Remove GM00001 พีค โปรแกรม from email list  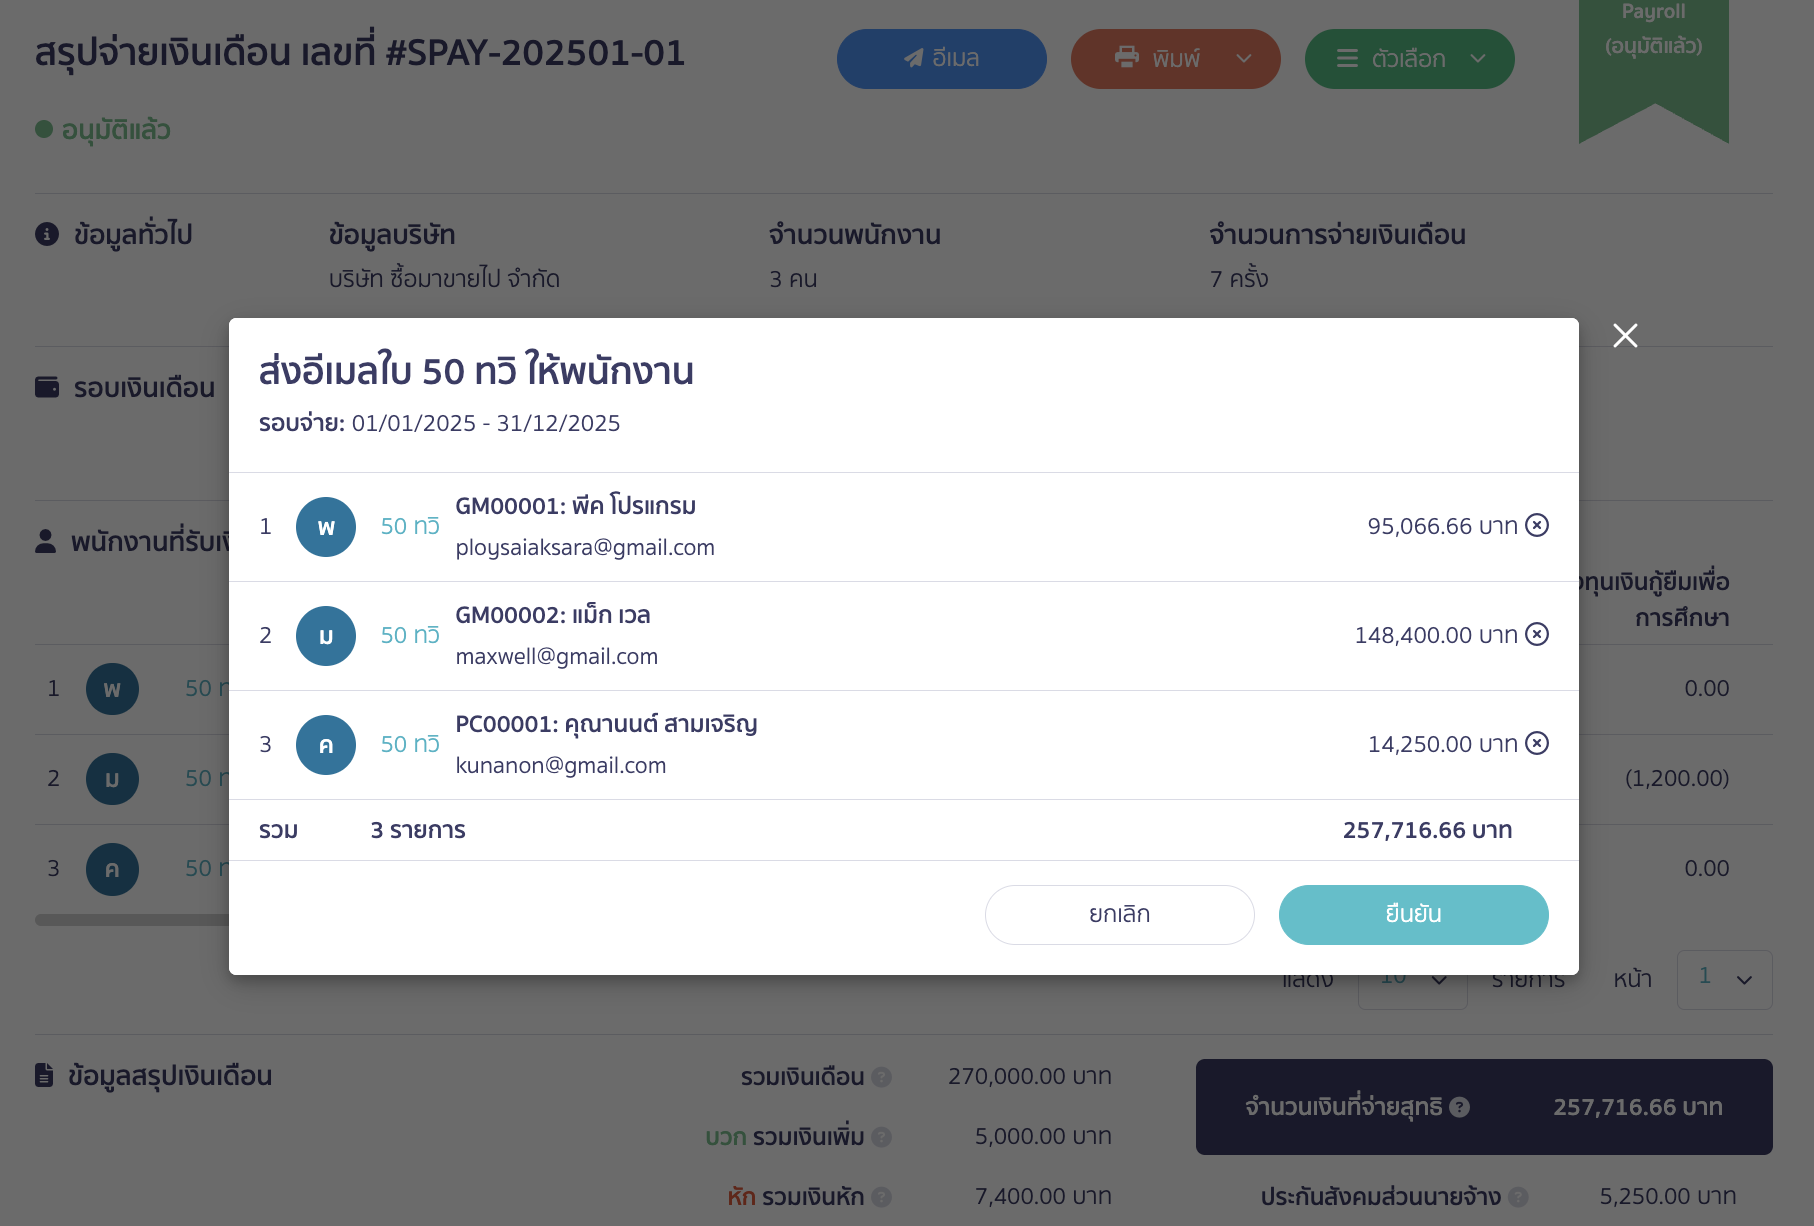tap(1537, 525)
